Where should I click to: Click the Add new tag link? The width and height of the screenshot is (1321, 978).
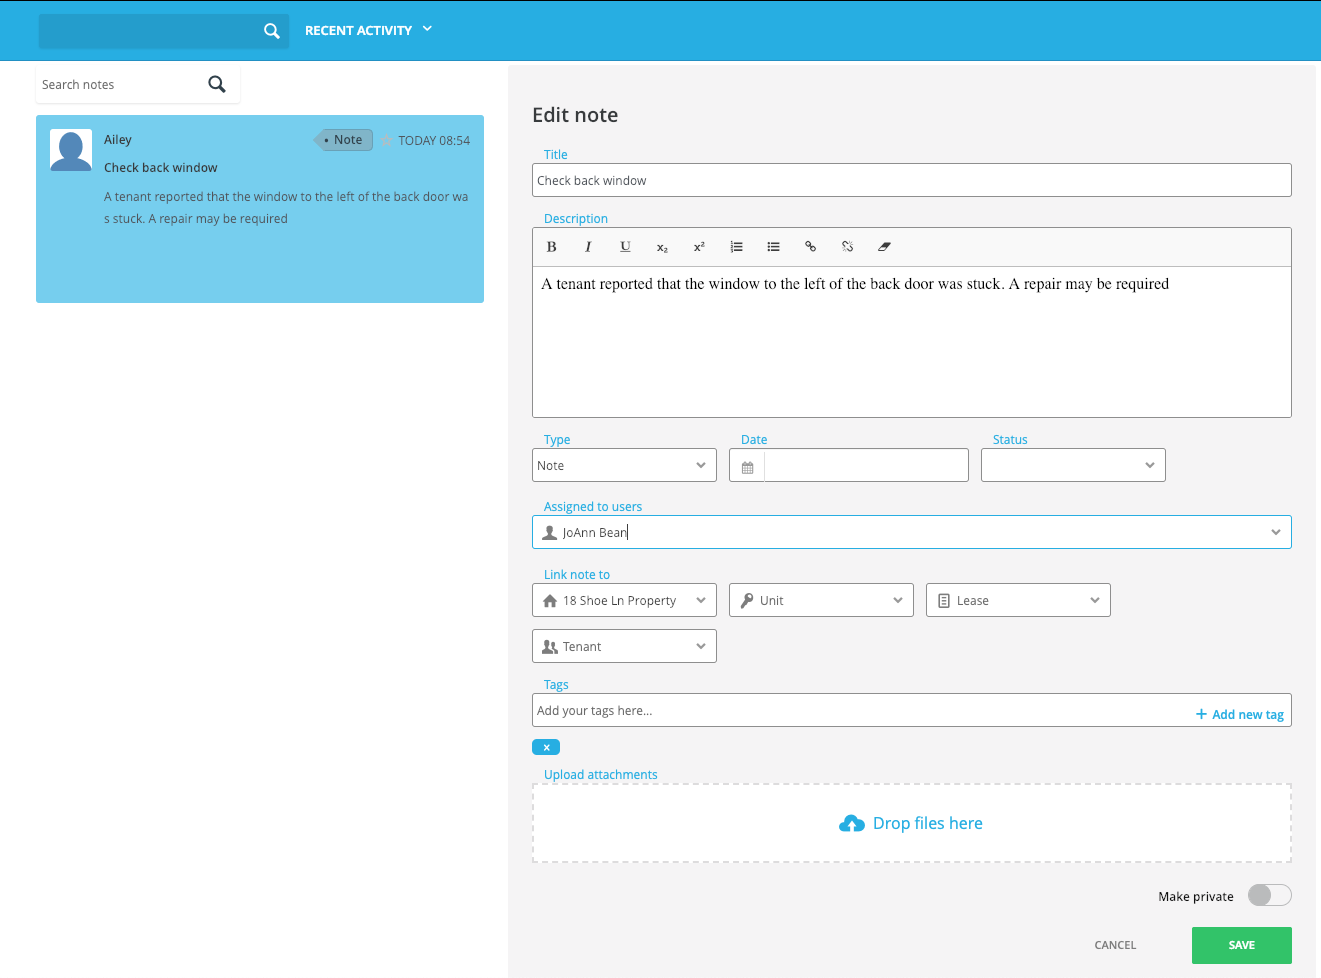click(1240, 714)
